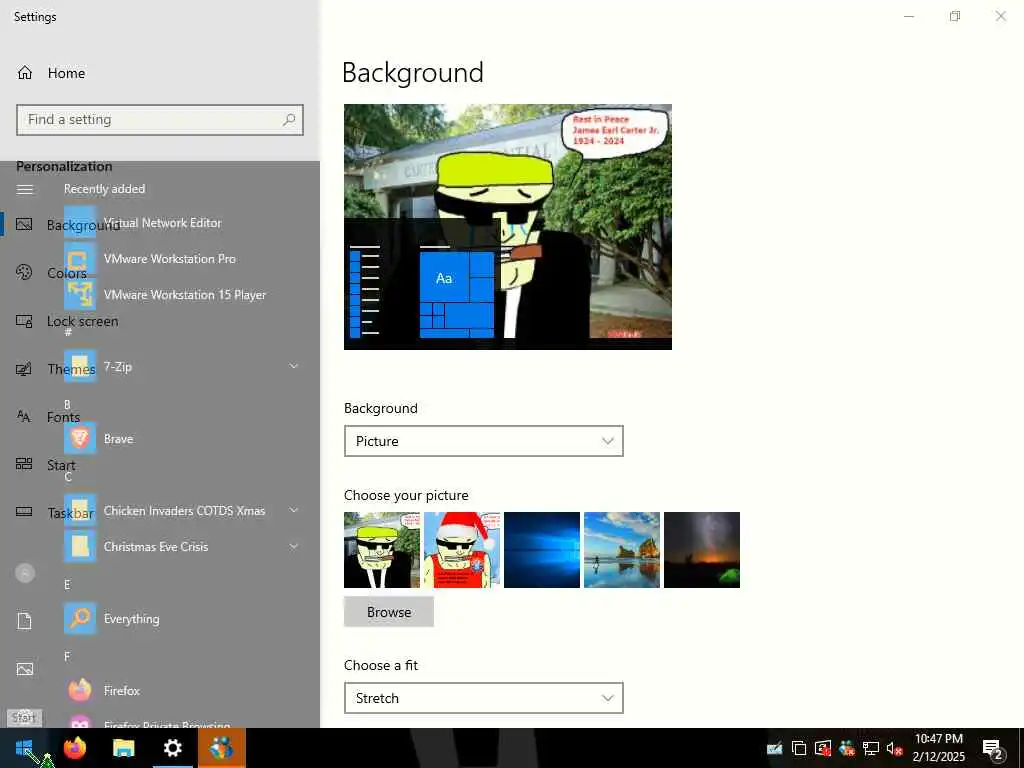Viewport: 1024px width, 768px height.
Task: Open the Pictures icon in Start menu rail
Action: click(x=25, y=669)
